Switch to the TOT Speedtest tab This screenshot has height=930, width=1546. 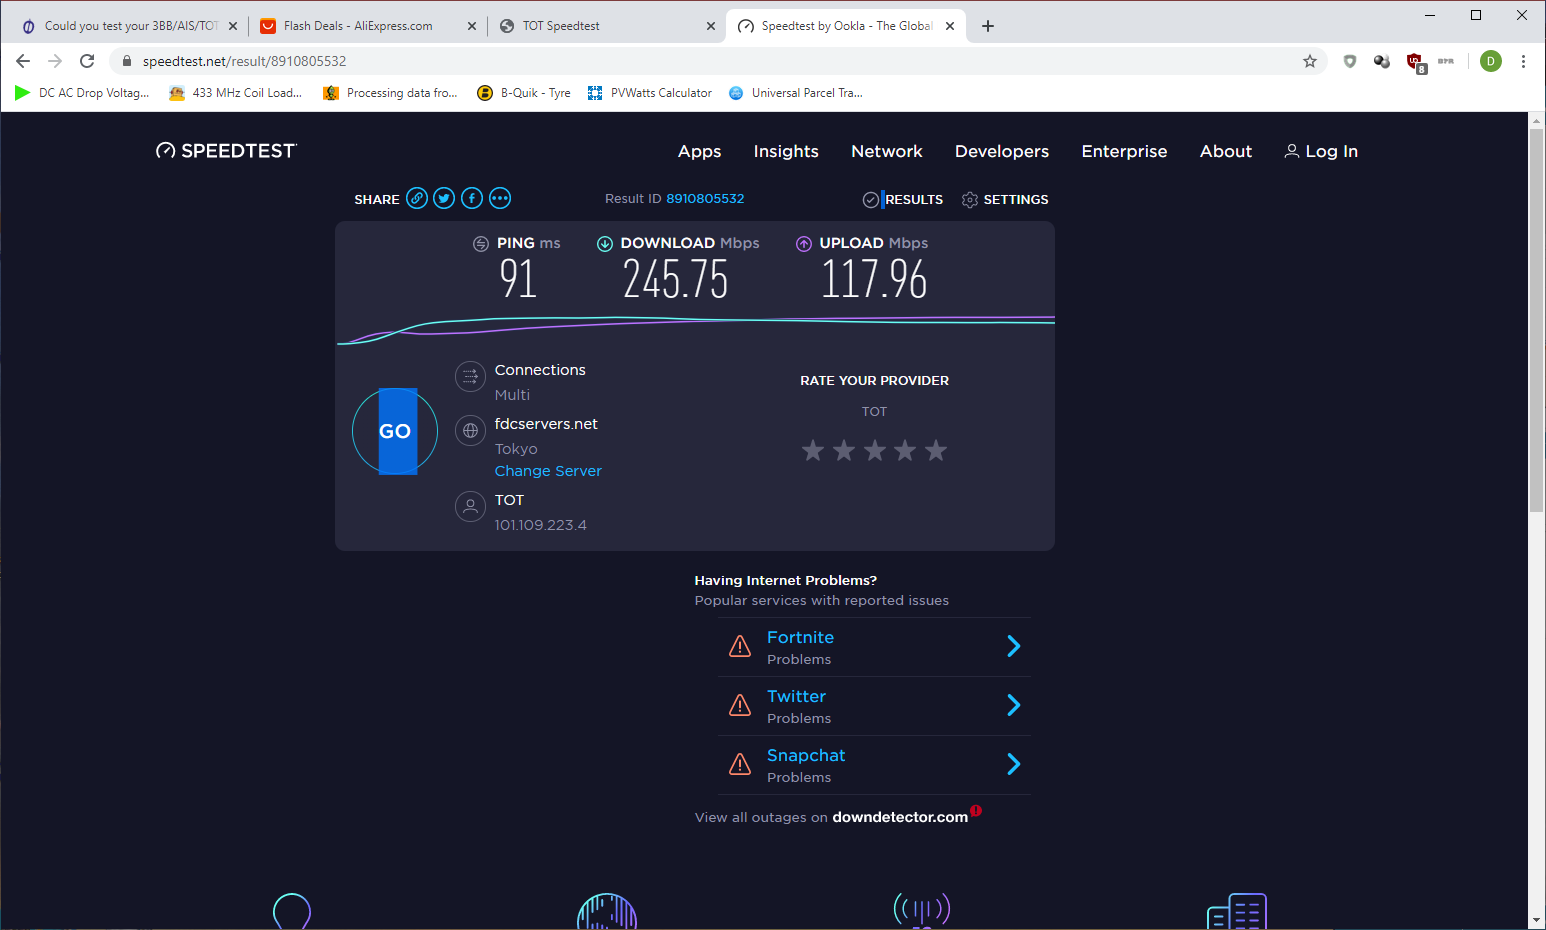pyautogui.click(x=607, y=26)
